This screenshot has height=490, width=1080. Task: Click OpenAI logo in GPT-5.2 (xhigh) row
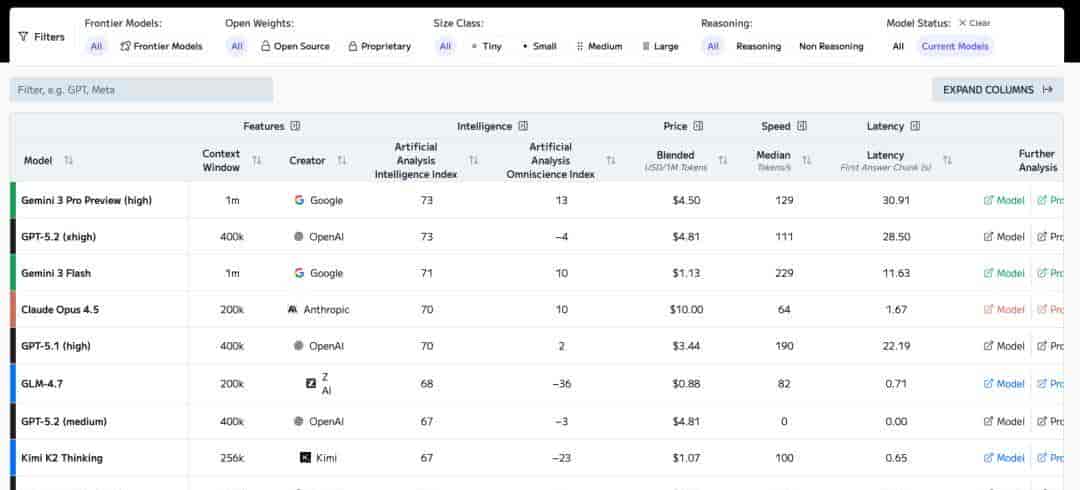298,236
